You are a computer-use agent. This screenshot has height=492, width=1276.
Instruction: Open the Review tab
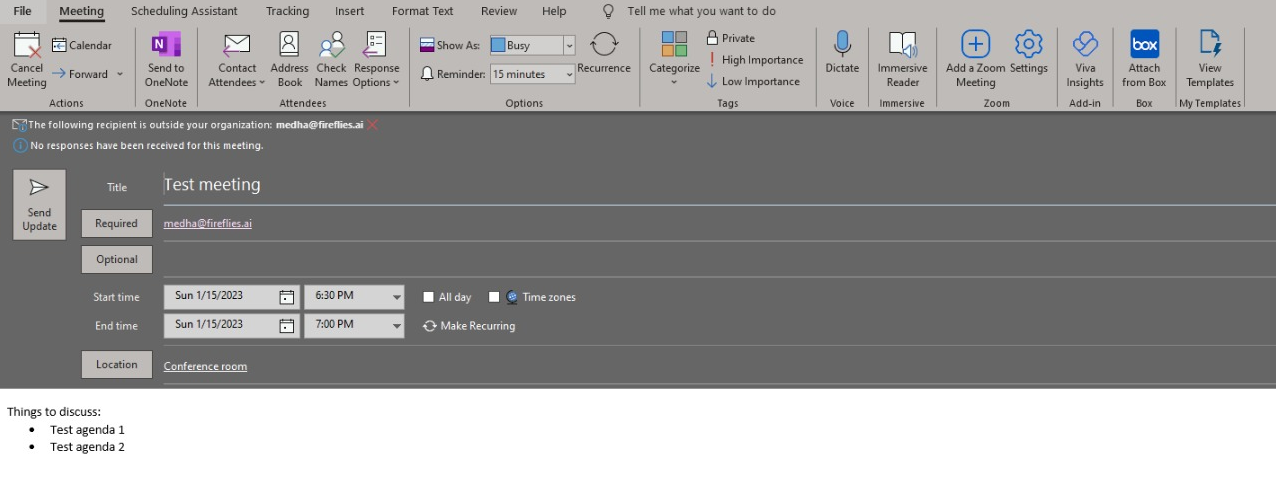click(x=499, y=11)
